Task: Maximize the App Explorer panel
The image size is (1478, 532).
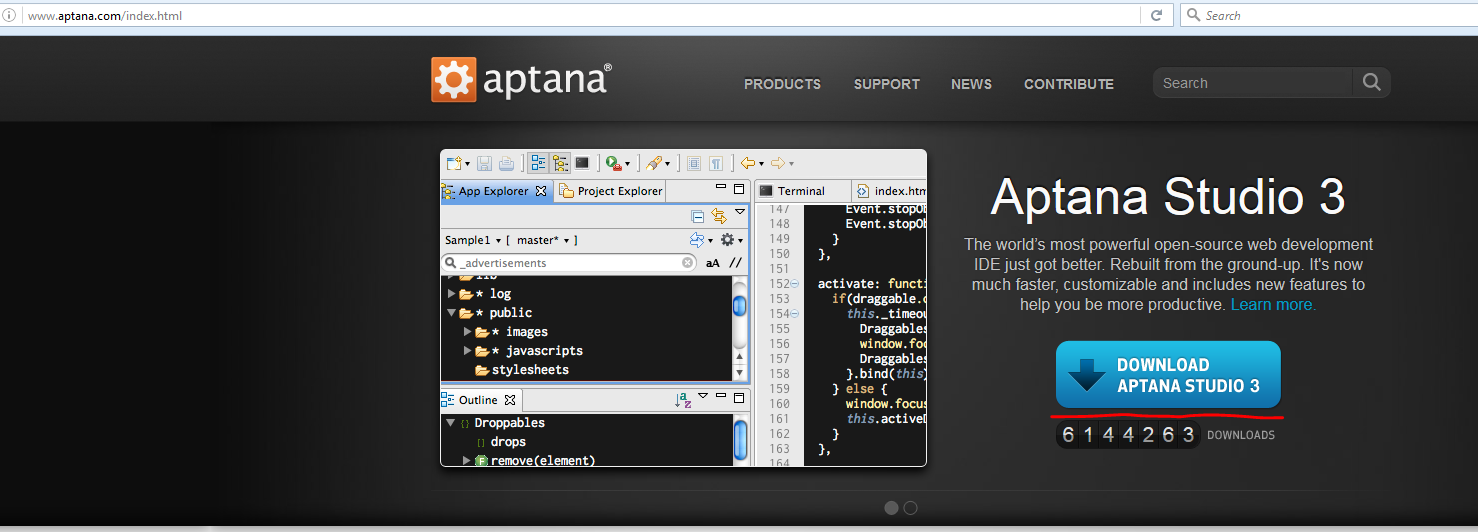Action: point(740,189)
